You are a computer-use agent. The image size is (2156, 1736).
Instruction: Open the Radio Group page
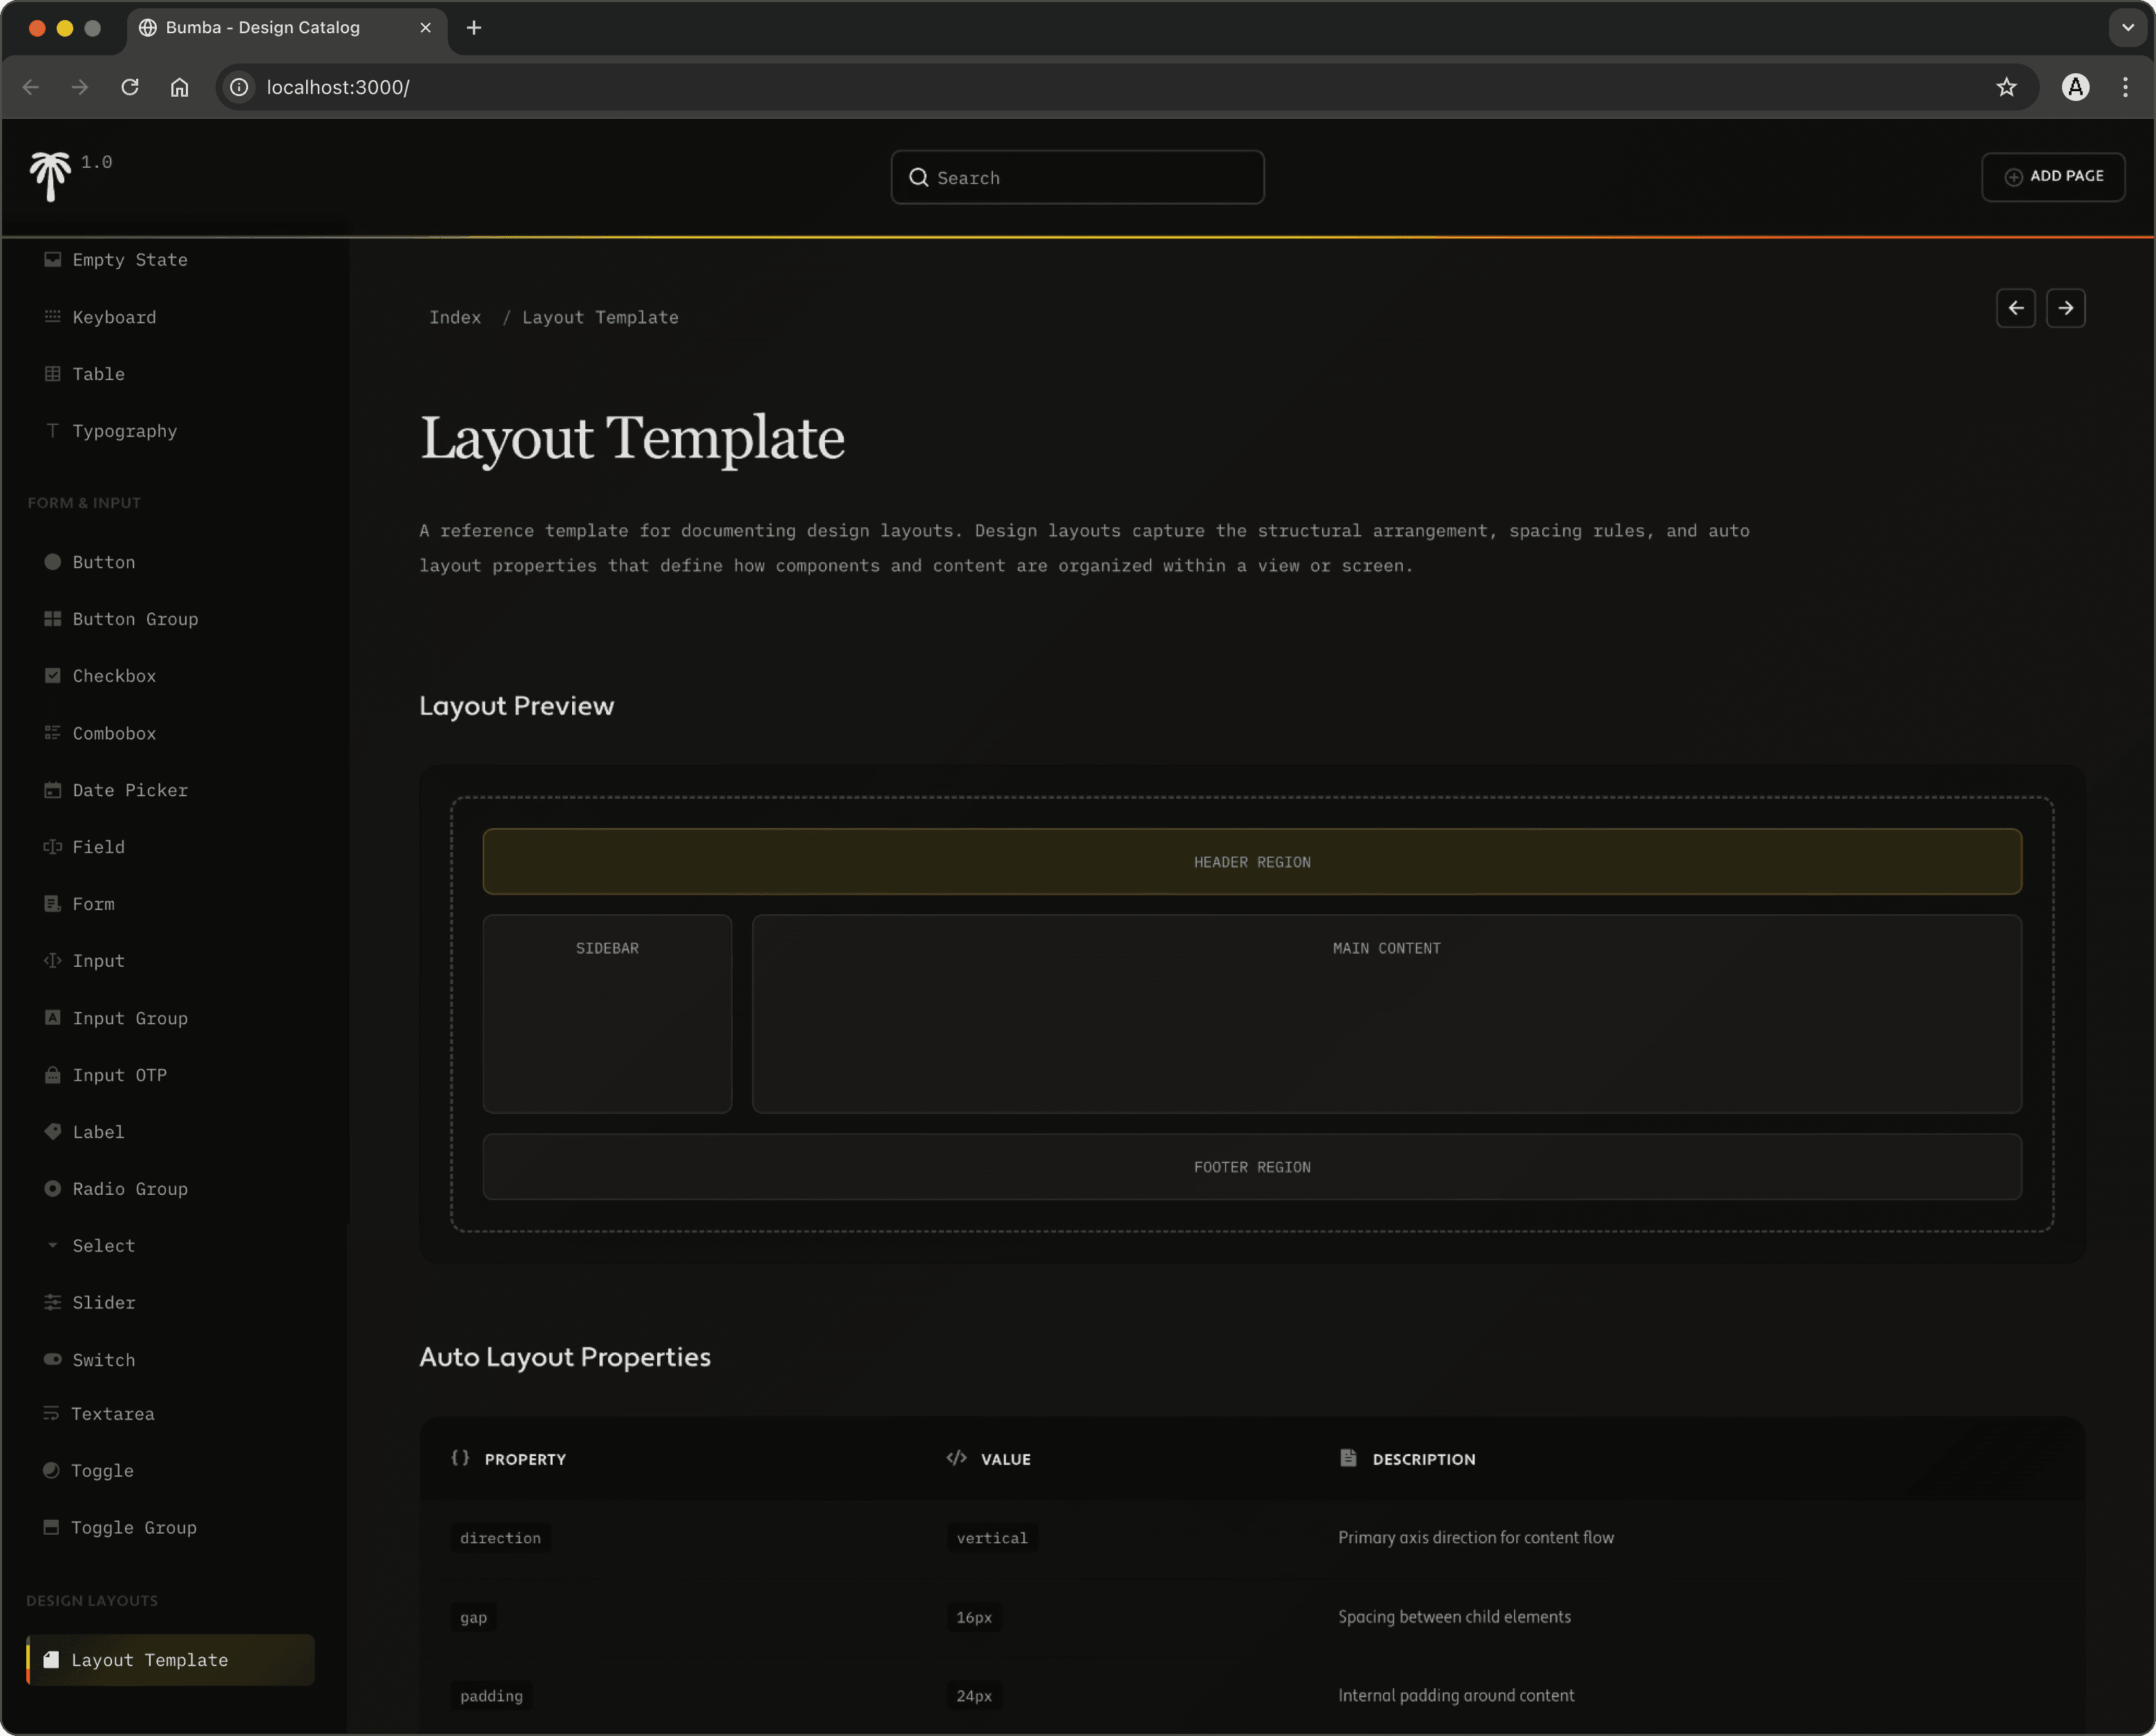click(129, 1189)
